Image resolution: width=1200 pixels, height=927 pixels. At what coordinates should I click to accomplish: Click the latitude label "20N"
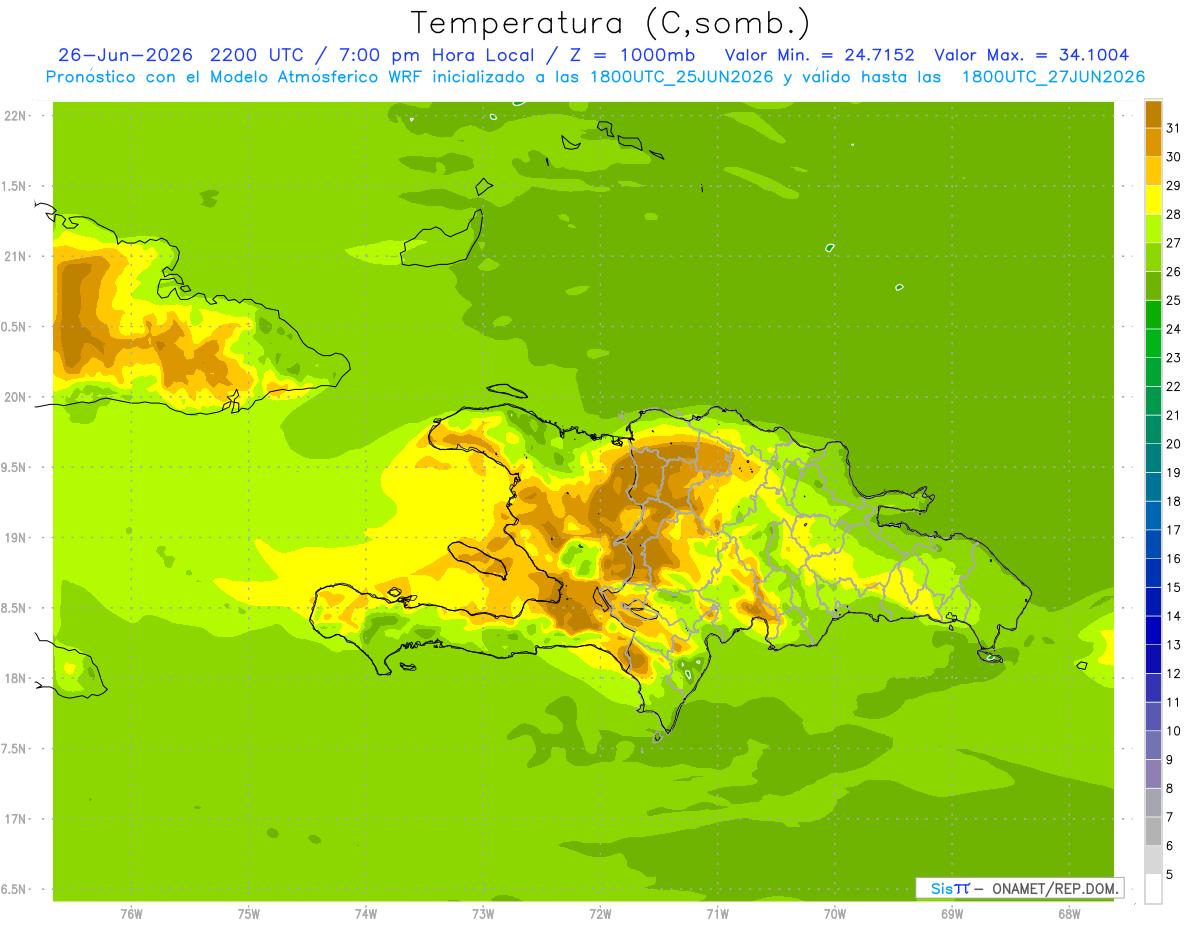16,397
